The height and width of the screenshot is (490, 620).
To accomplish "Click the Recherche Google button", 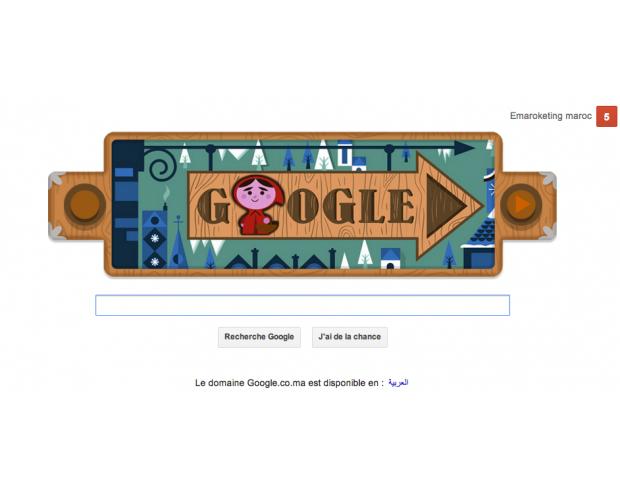I will [x=259, y=337].
